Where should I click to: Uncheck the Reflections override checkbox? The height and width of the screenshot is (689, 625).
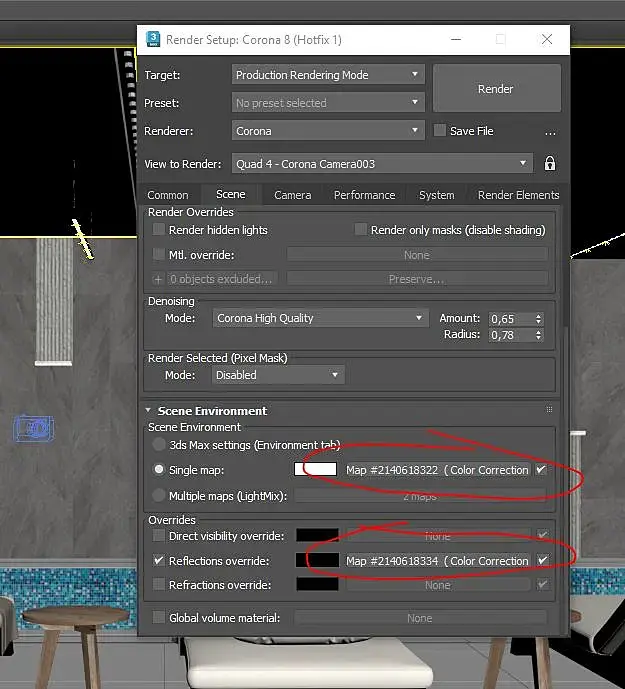pos(159,560)
